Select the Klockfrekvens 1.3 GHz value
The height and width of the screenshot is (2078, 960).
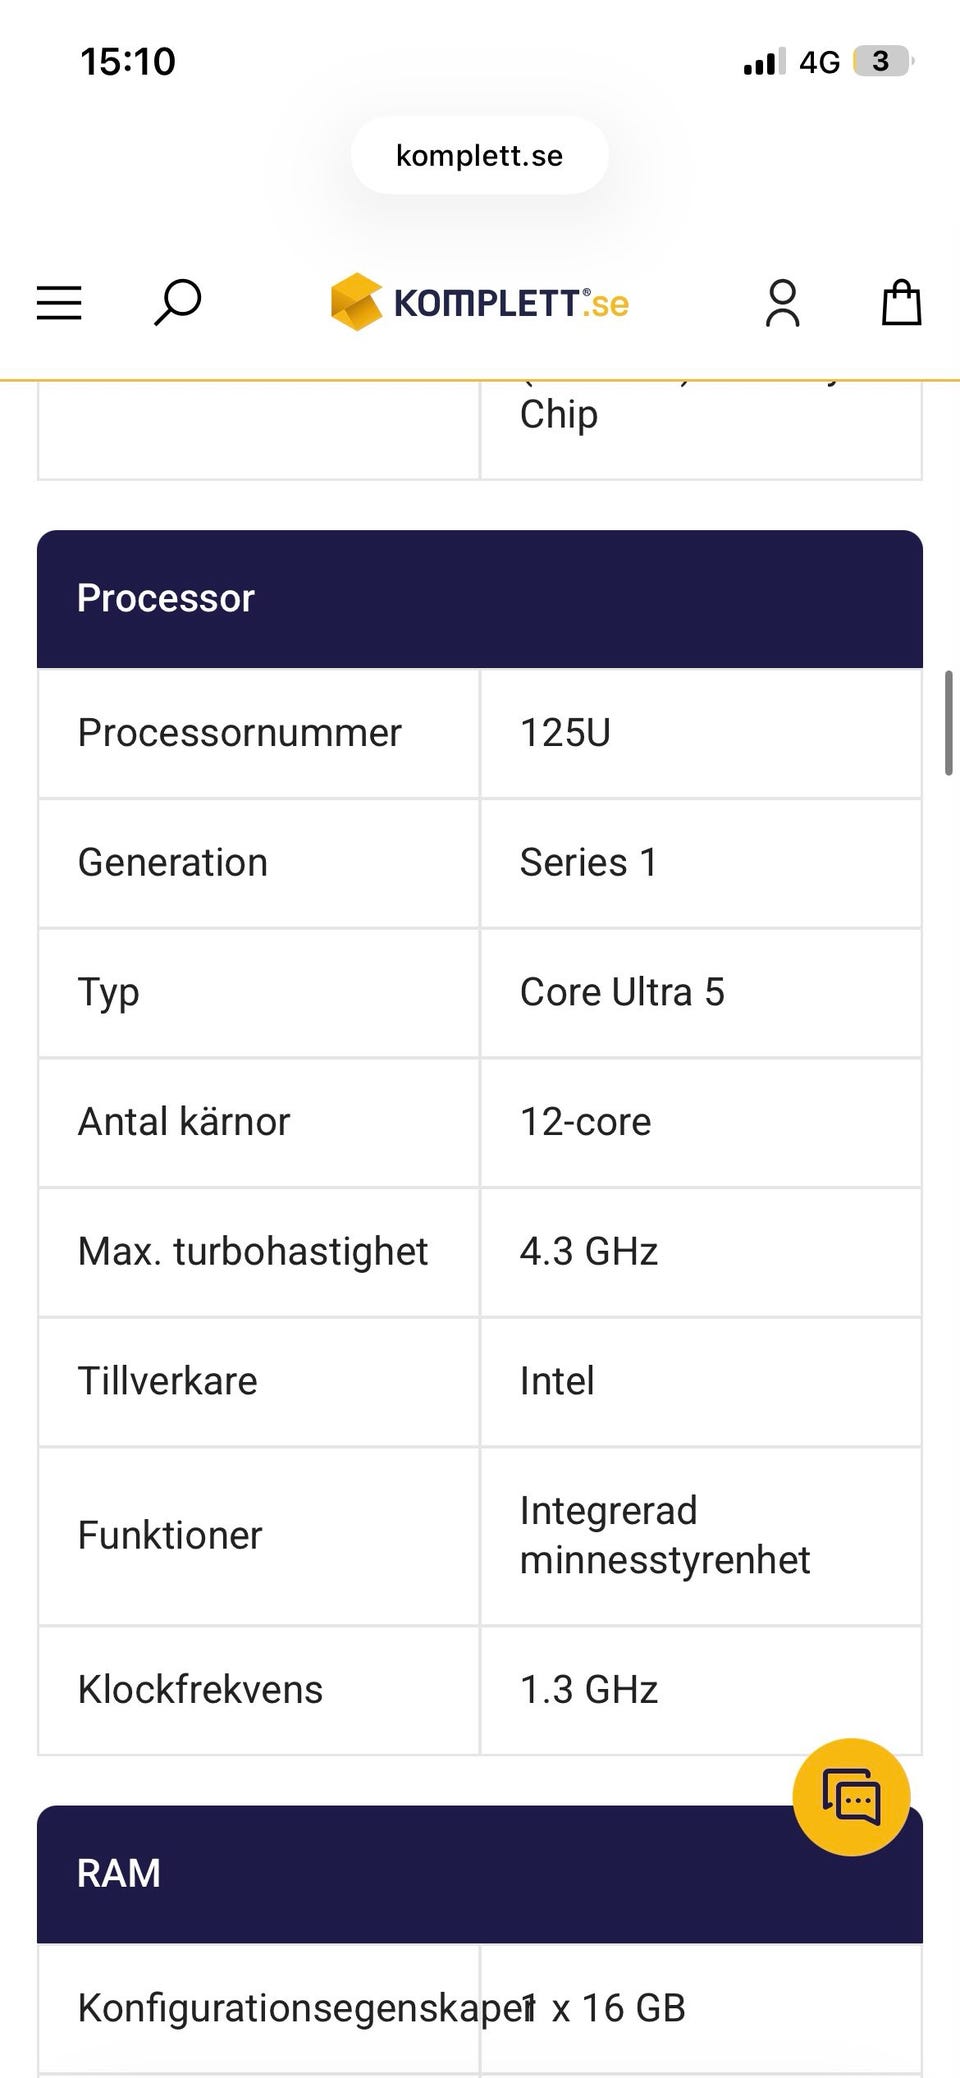[589, 1690]
